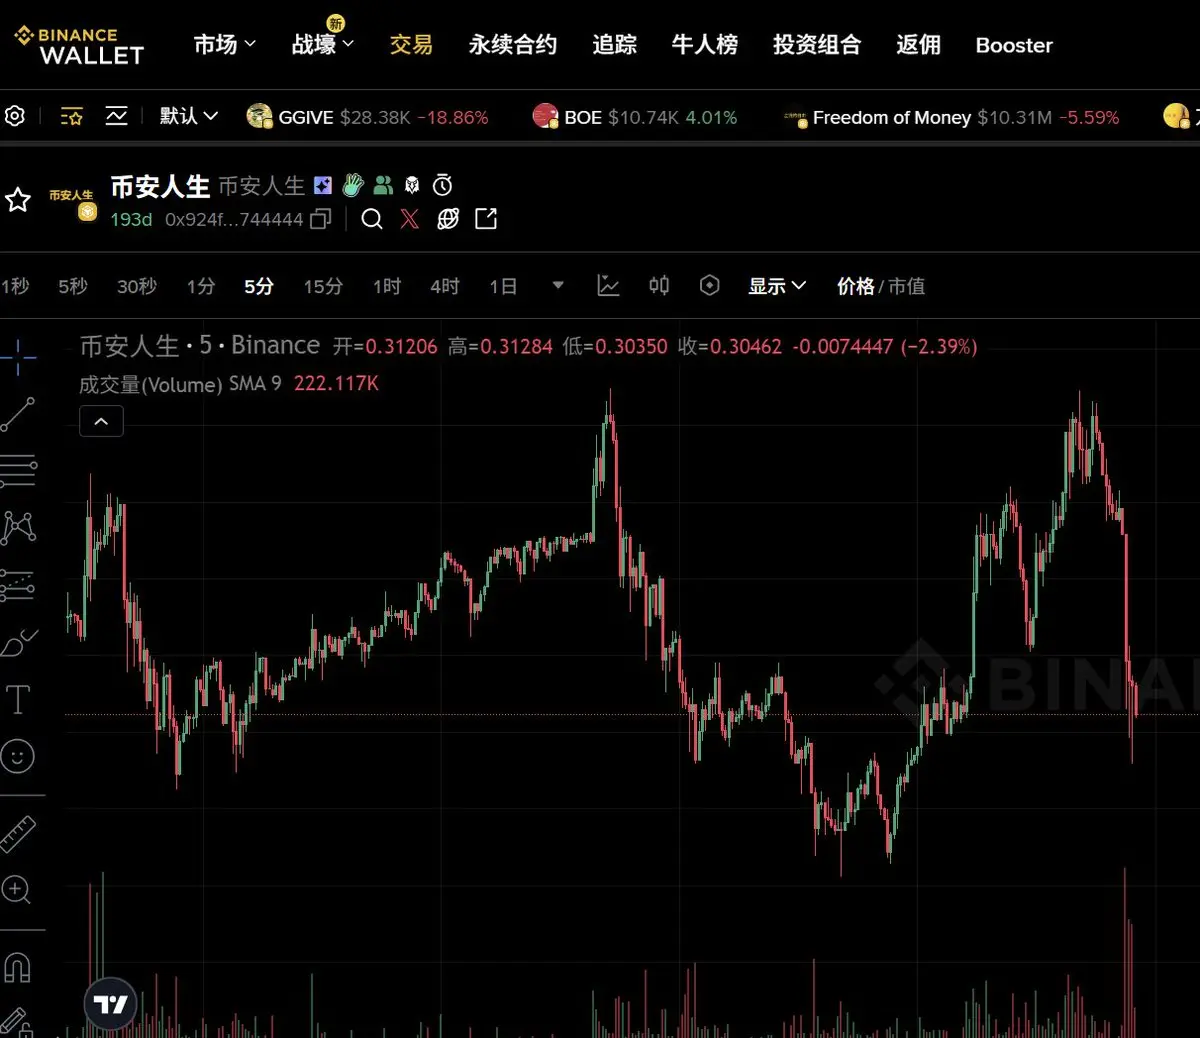
Task: Open the indicators chart icon
Action: click(x=608, y=286)
